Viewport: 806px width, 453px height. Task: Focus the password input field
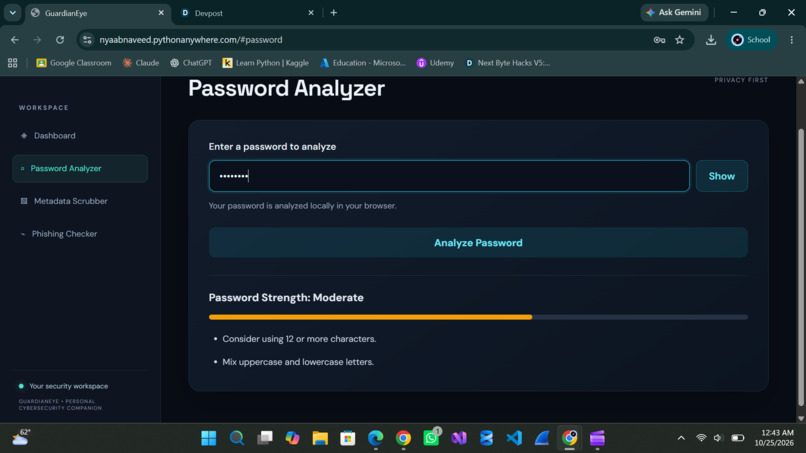tap(449, 176)
